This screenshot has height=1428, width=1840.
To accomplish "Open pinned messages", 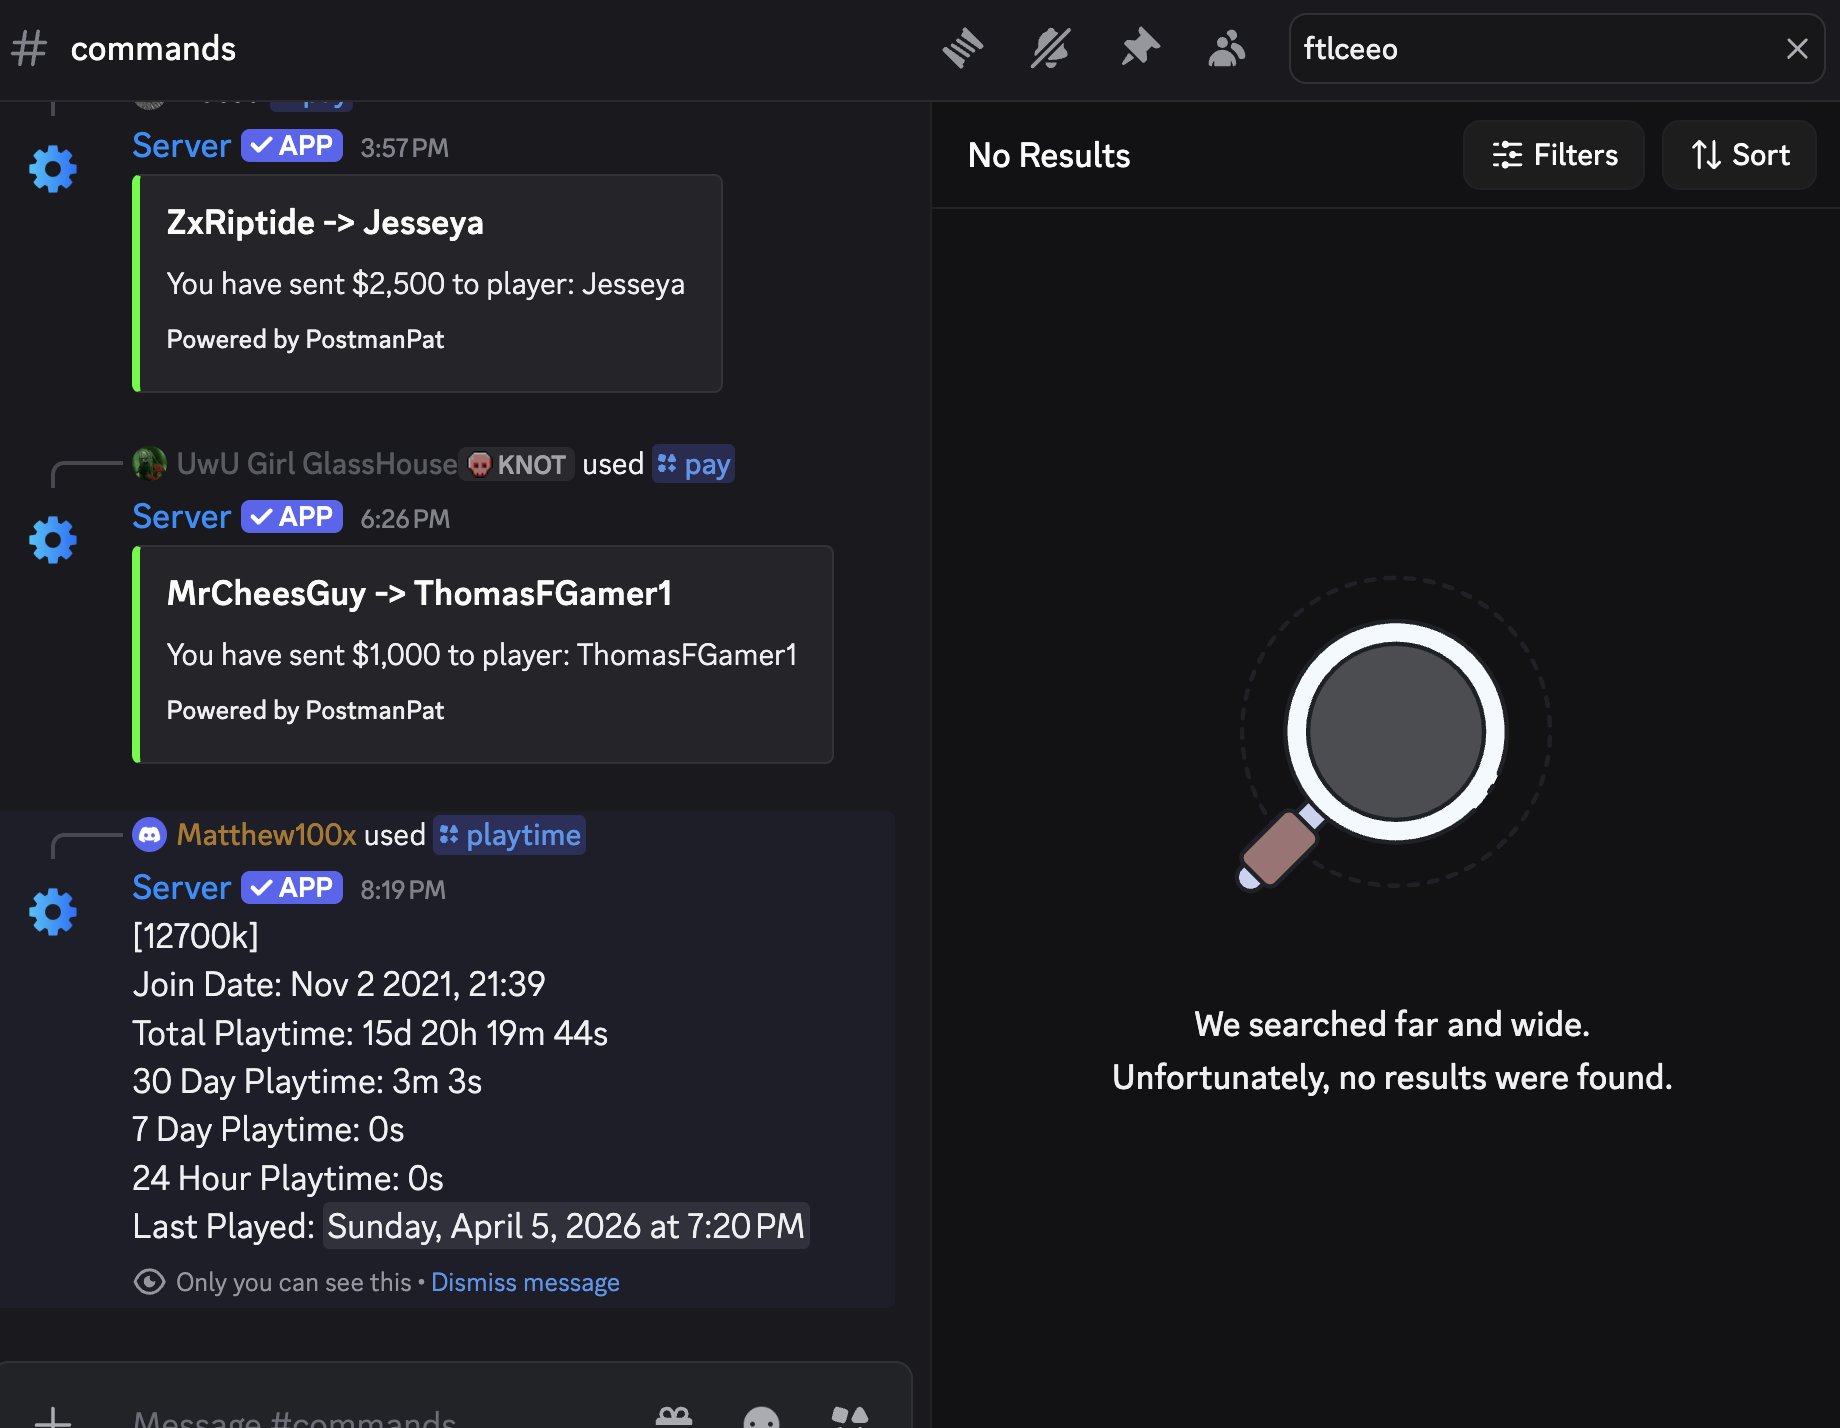I will 1139,48.
